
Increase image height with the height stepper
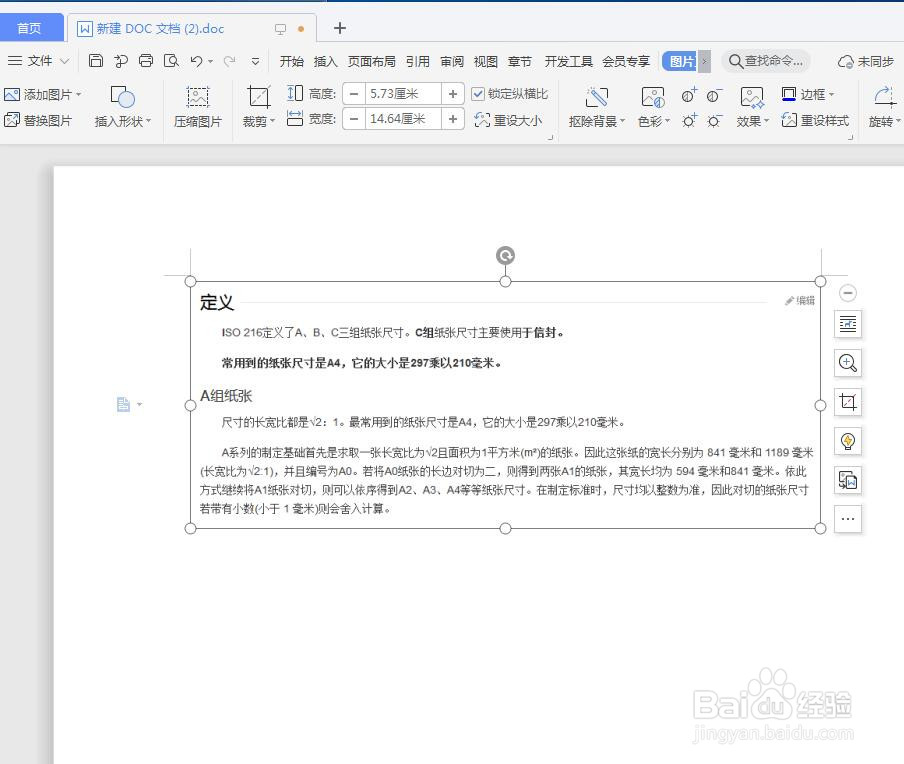point(453,93)
